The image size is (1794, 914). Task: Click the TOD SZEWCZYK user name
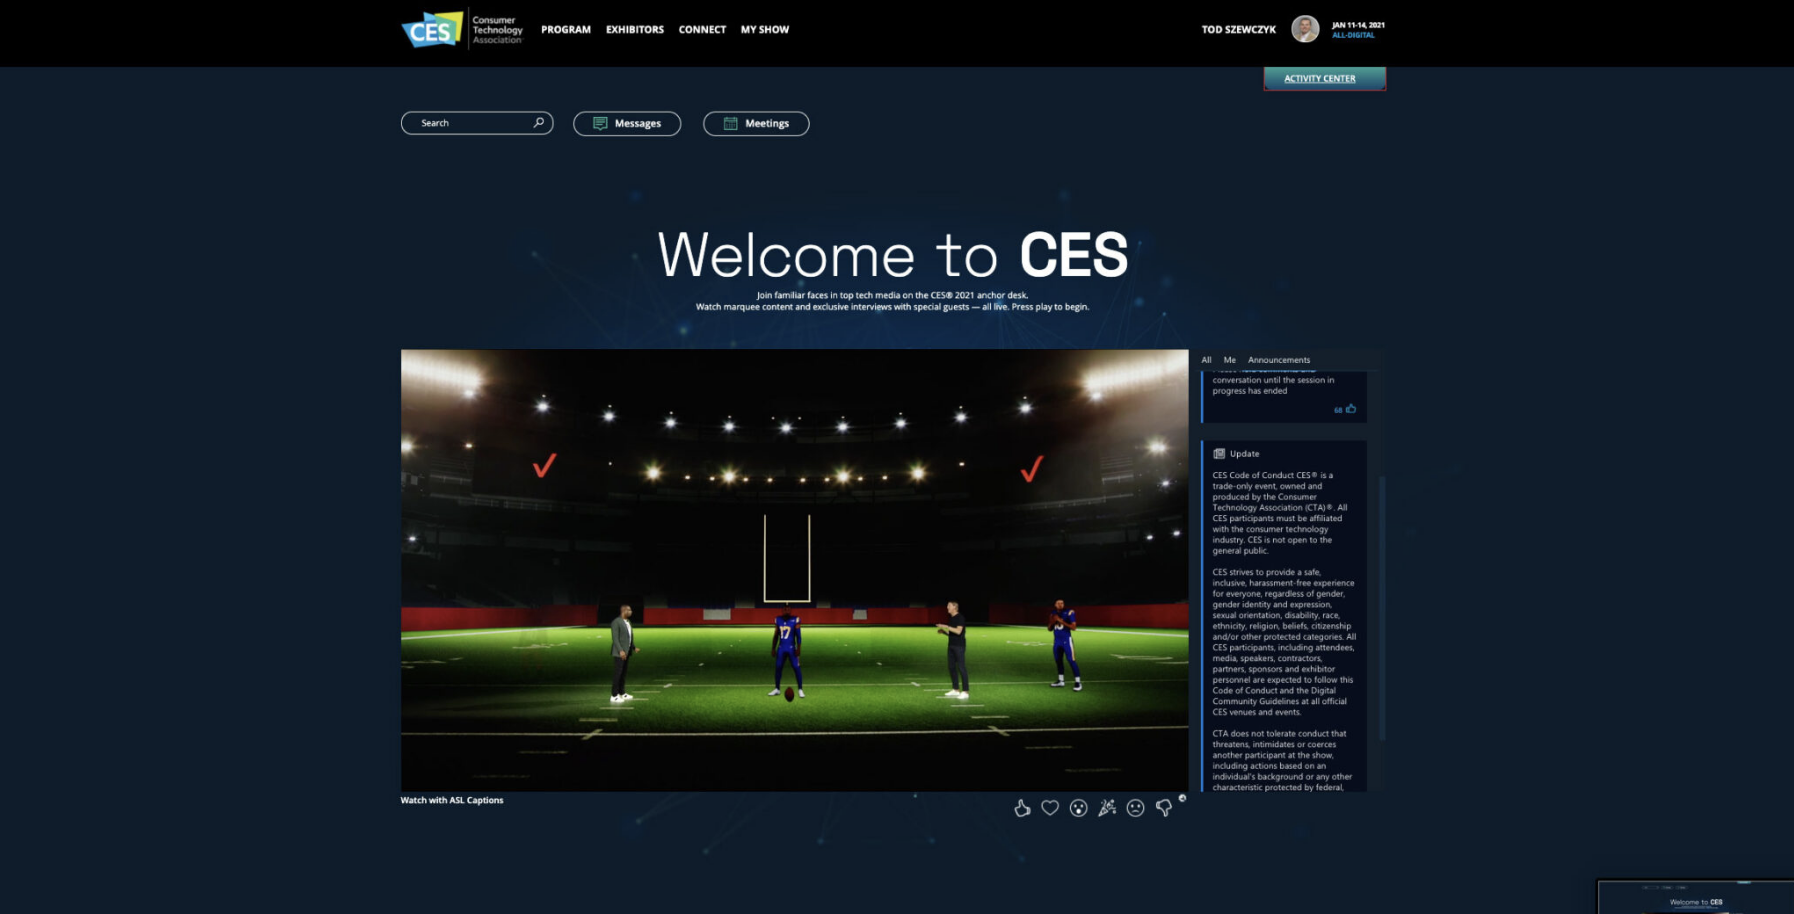(x=1239, y=30)
